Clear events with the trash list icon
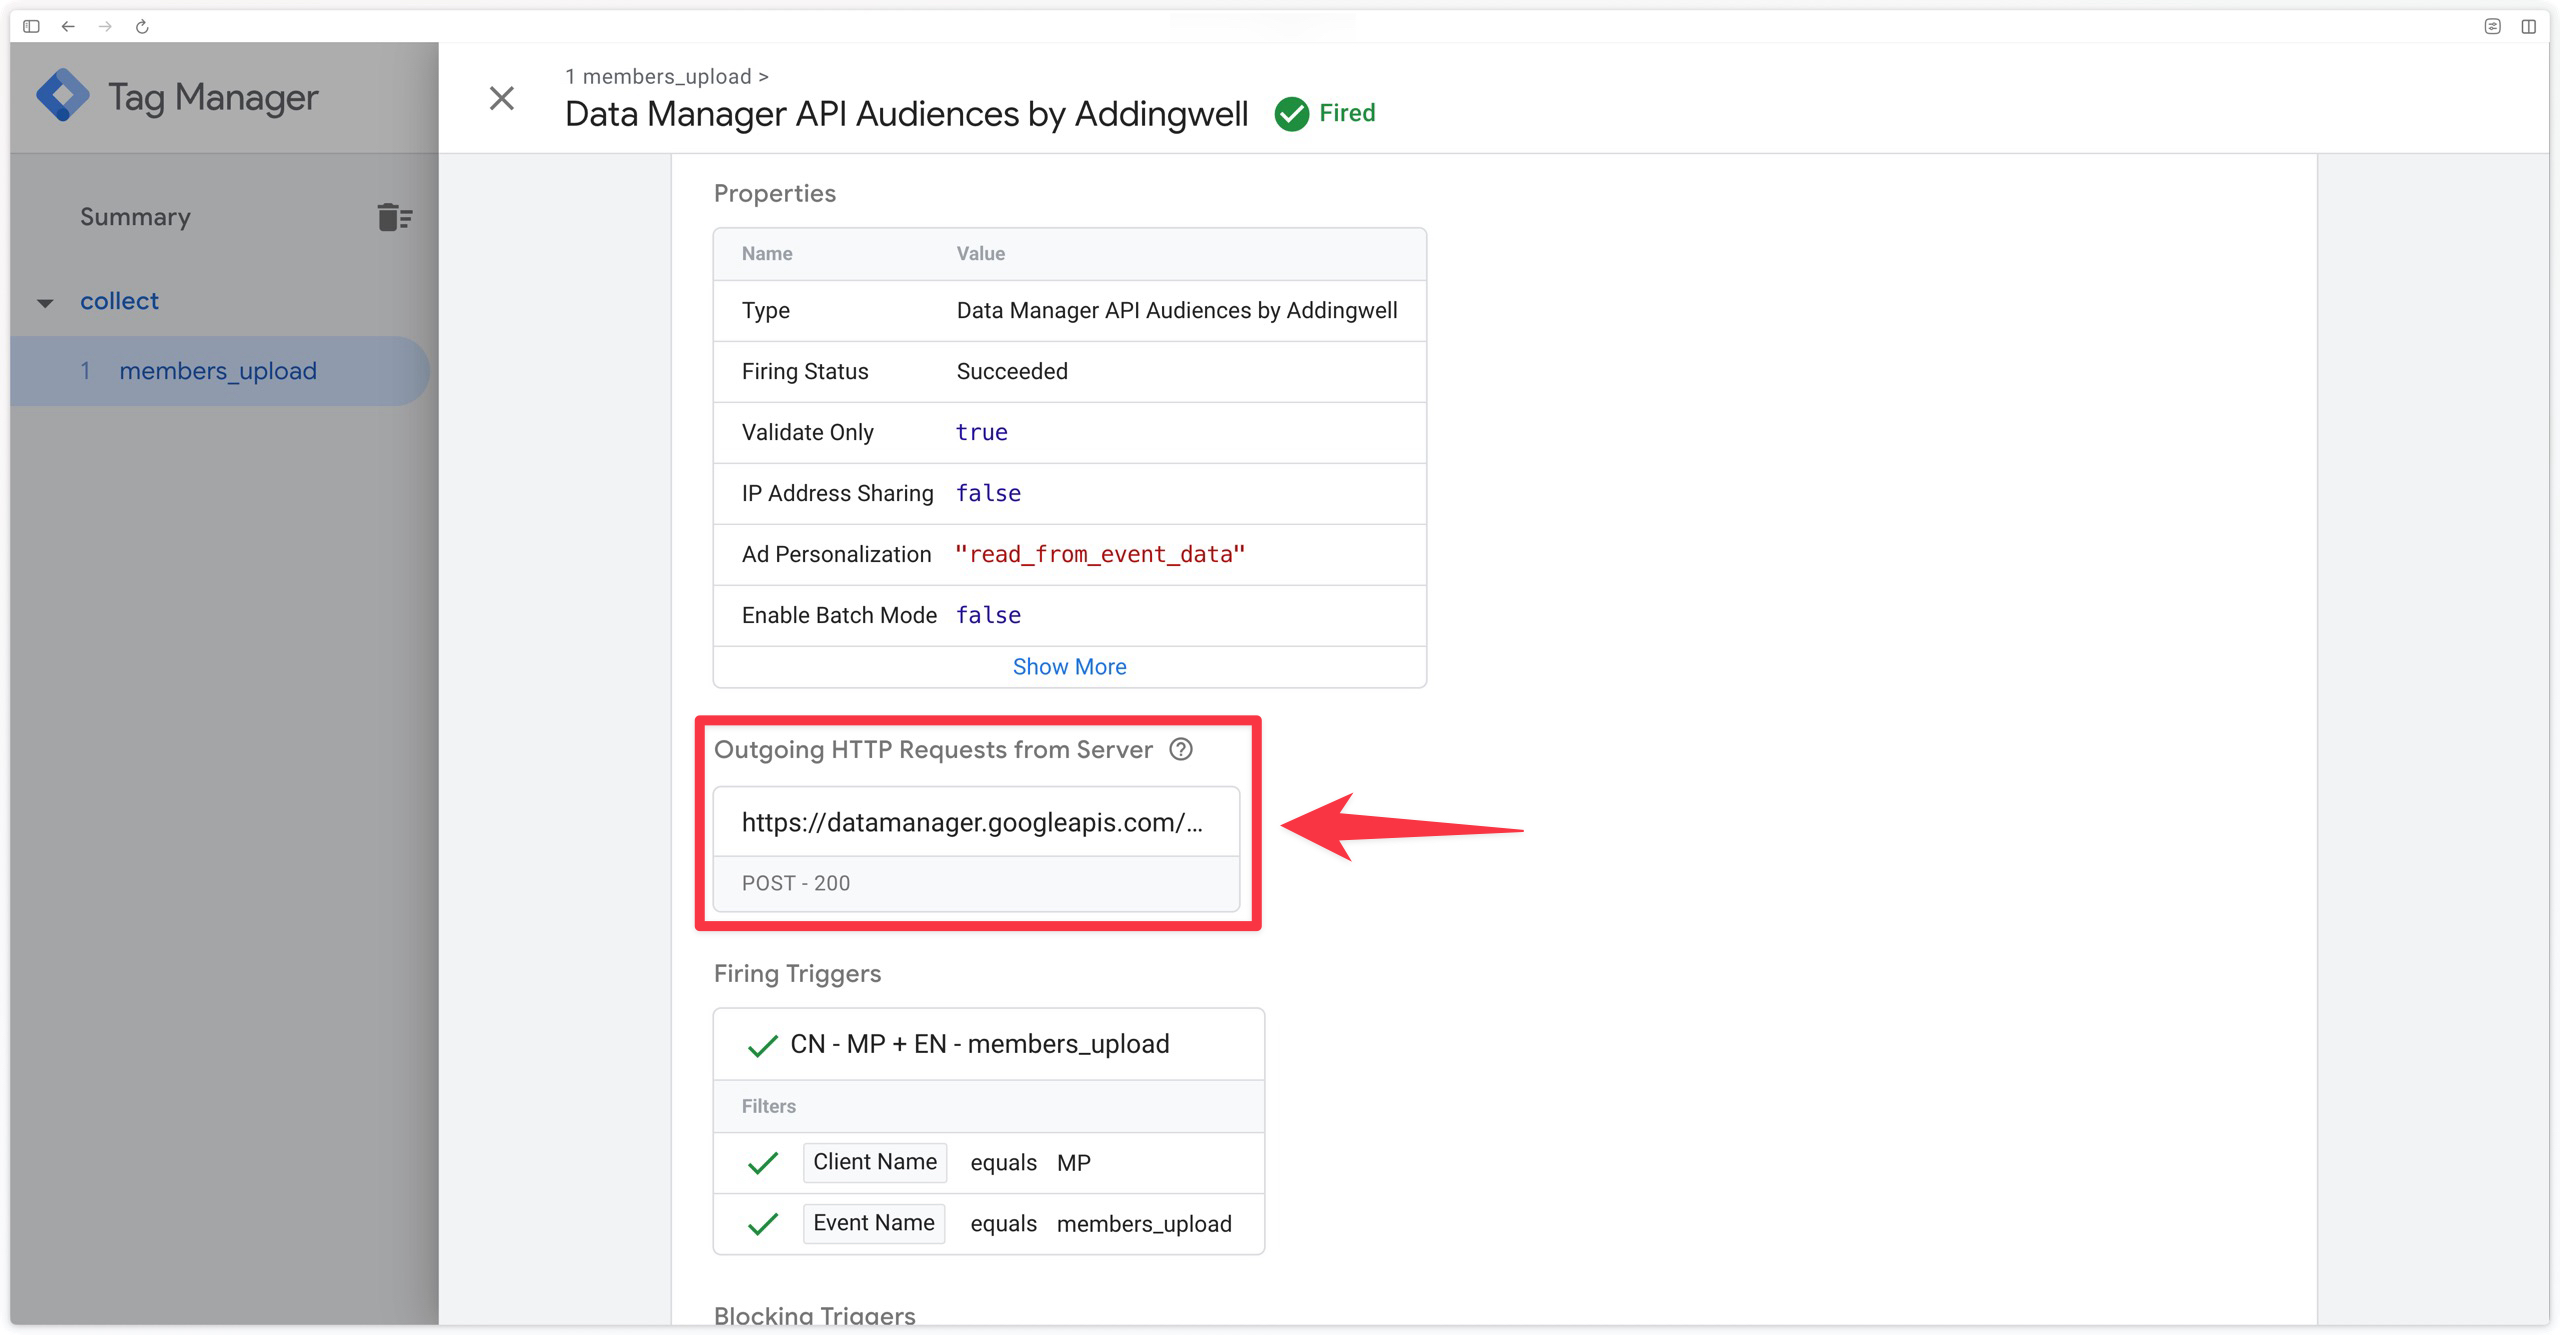The height and width of the screenshot is (1335, 2560). [x=395, y=217]
